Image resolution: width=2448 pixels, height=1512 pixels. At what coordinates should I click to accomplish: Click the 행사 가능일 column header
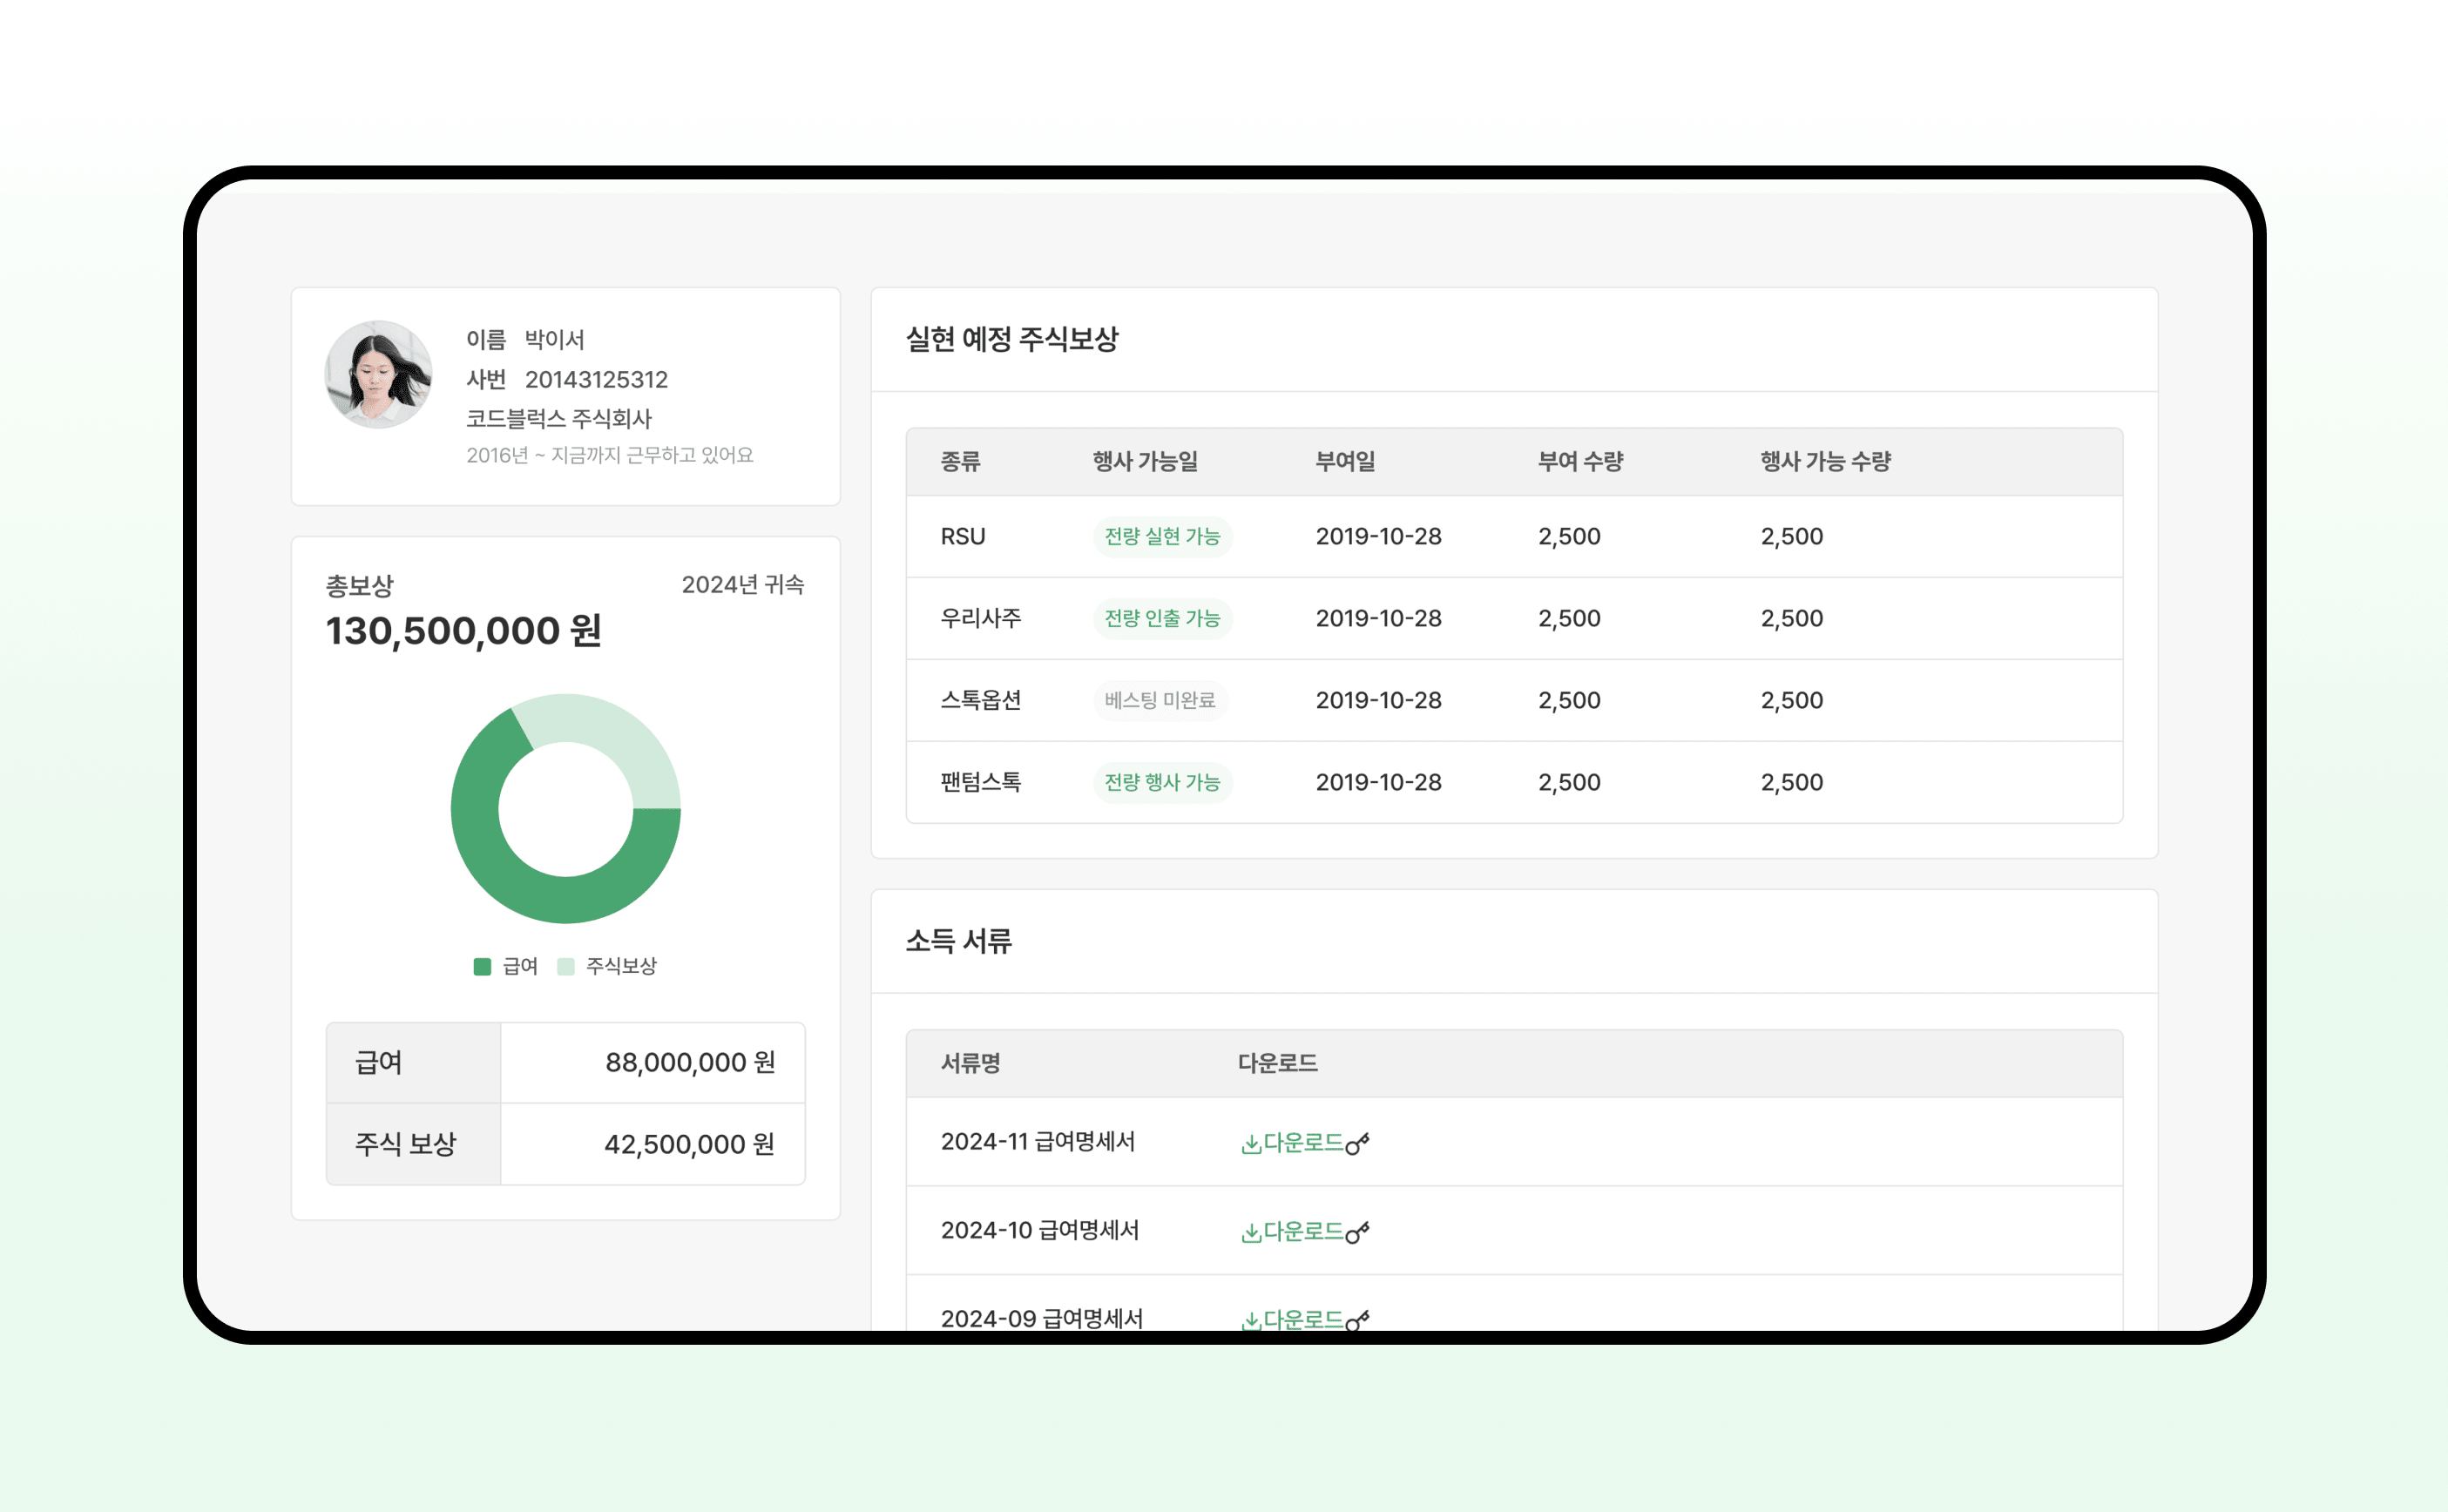(1145, 461)
